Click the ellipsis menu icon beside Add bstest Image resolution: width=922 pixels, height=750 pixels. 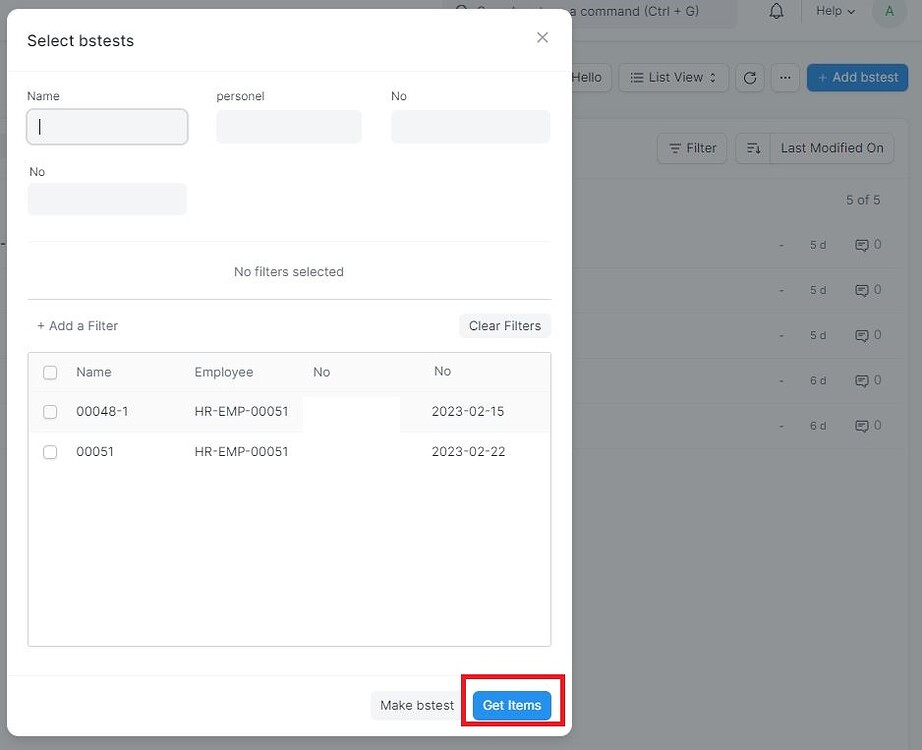click(785, 77)
